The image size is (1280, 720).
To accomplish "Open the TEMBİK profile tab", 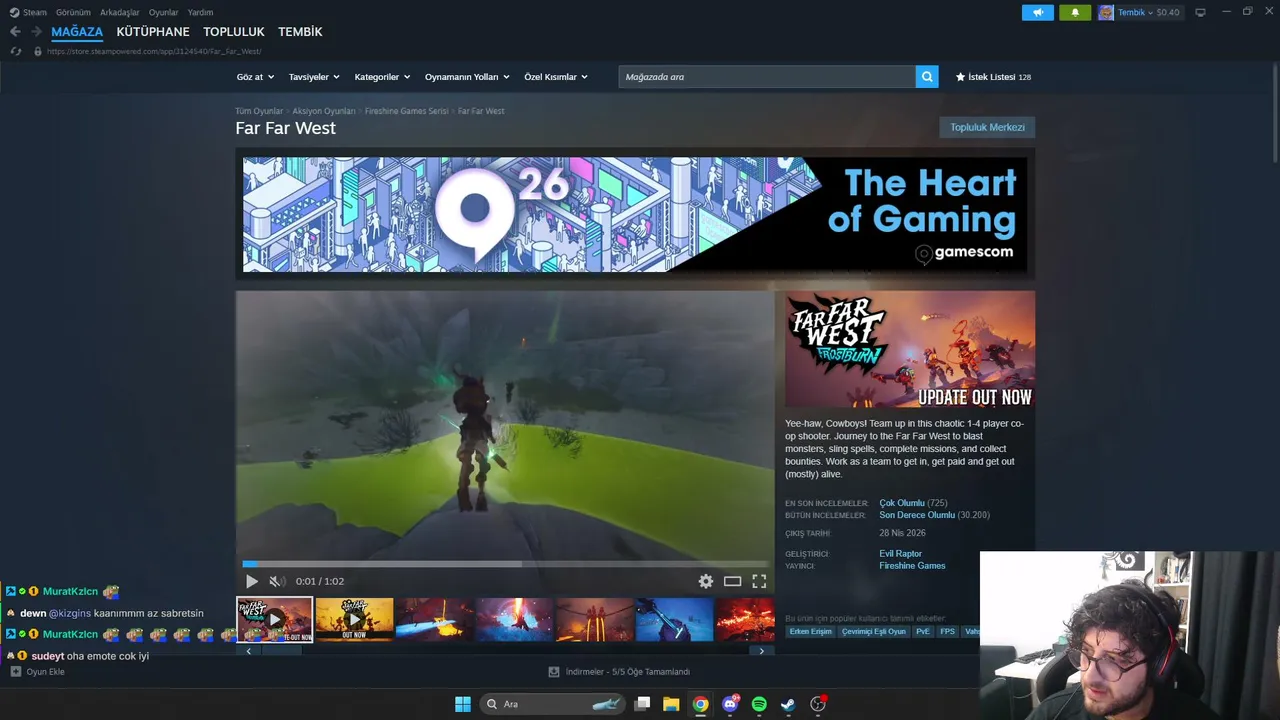I will [300, 32].
